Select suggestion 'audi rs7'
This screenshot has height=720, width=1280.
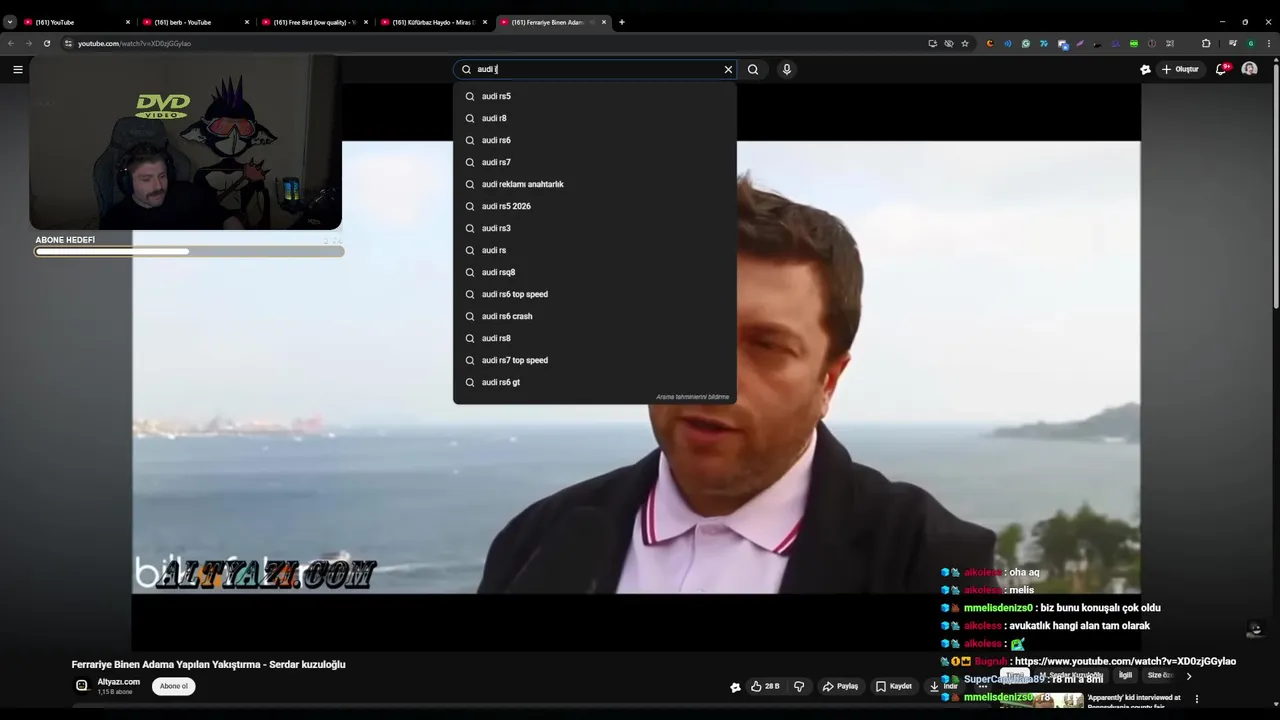[595, 162]
